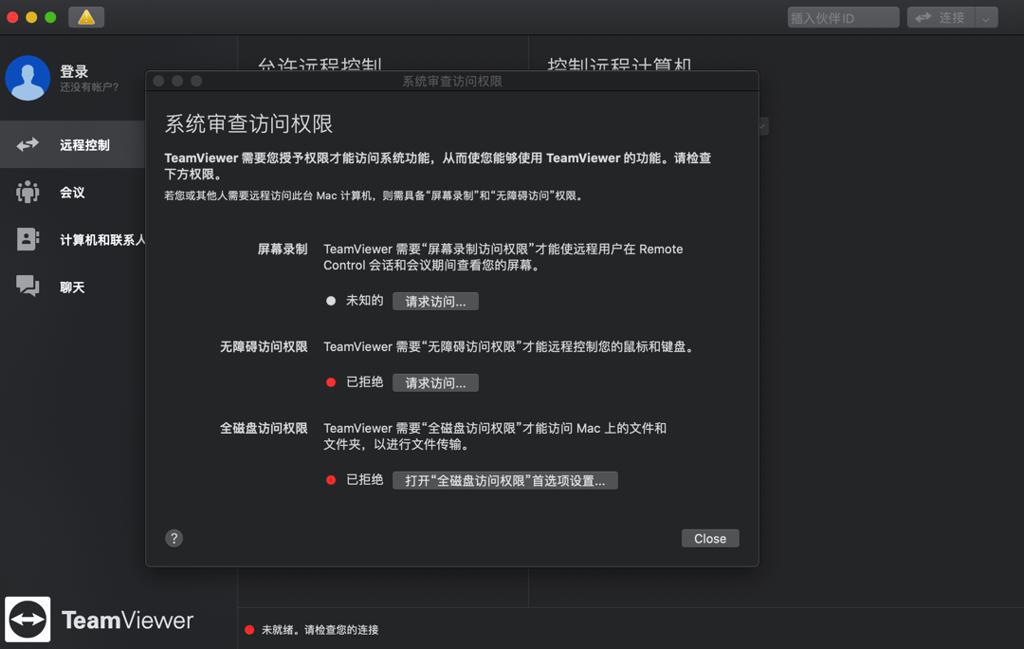Click the main window's green maximize button
Image resolution: width=1024 pixels, height=649 pixels.
(50, 17)
